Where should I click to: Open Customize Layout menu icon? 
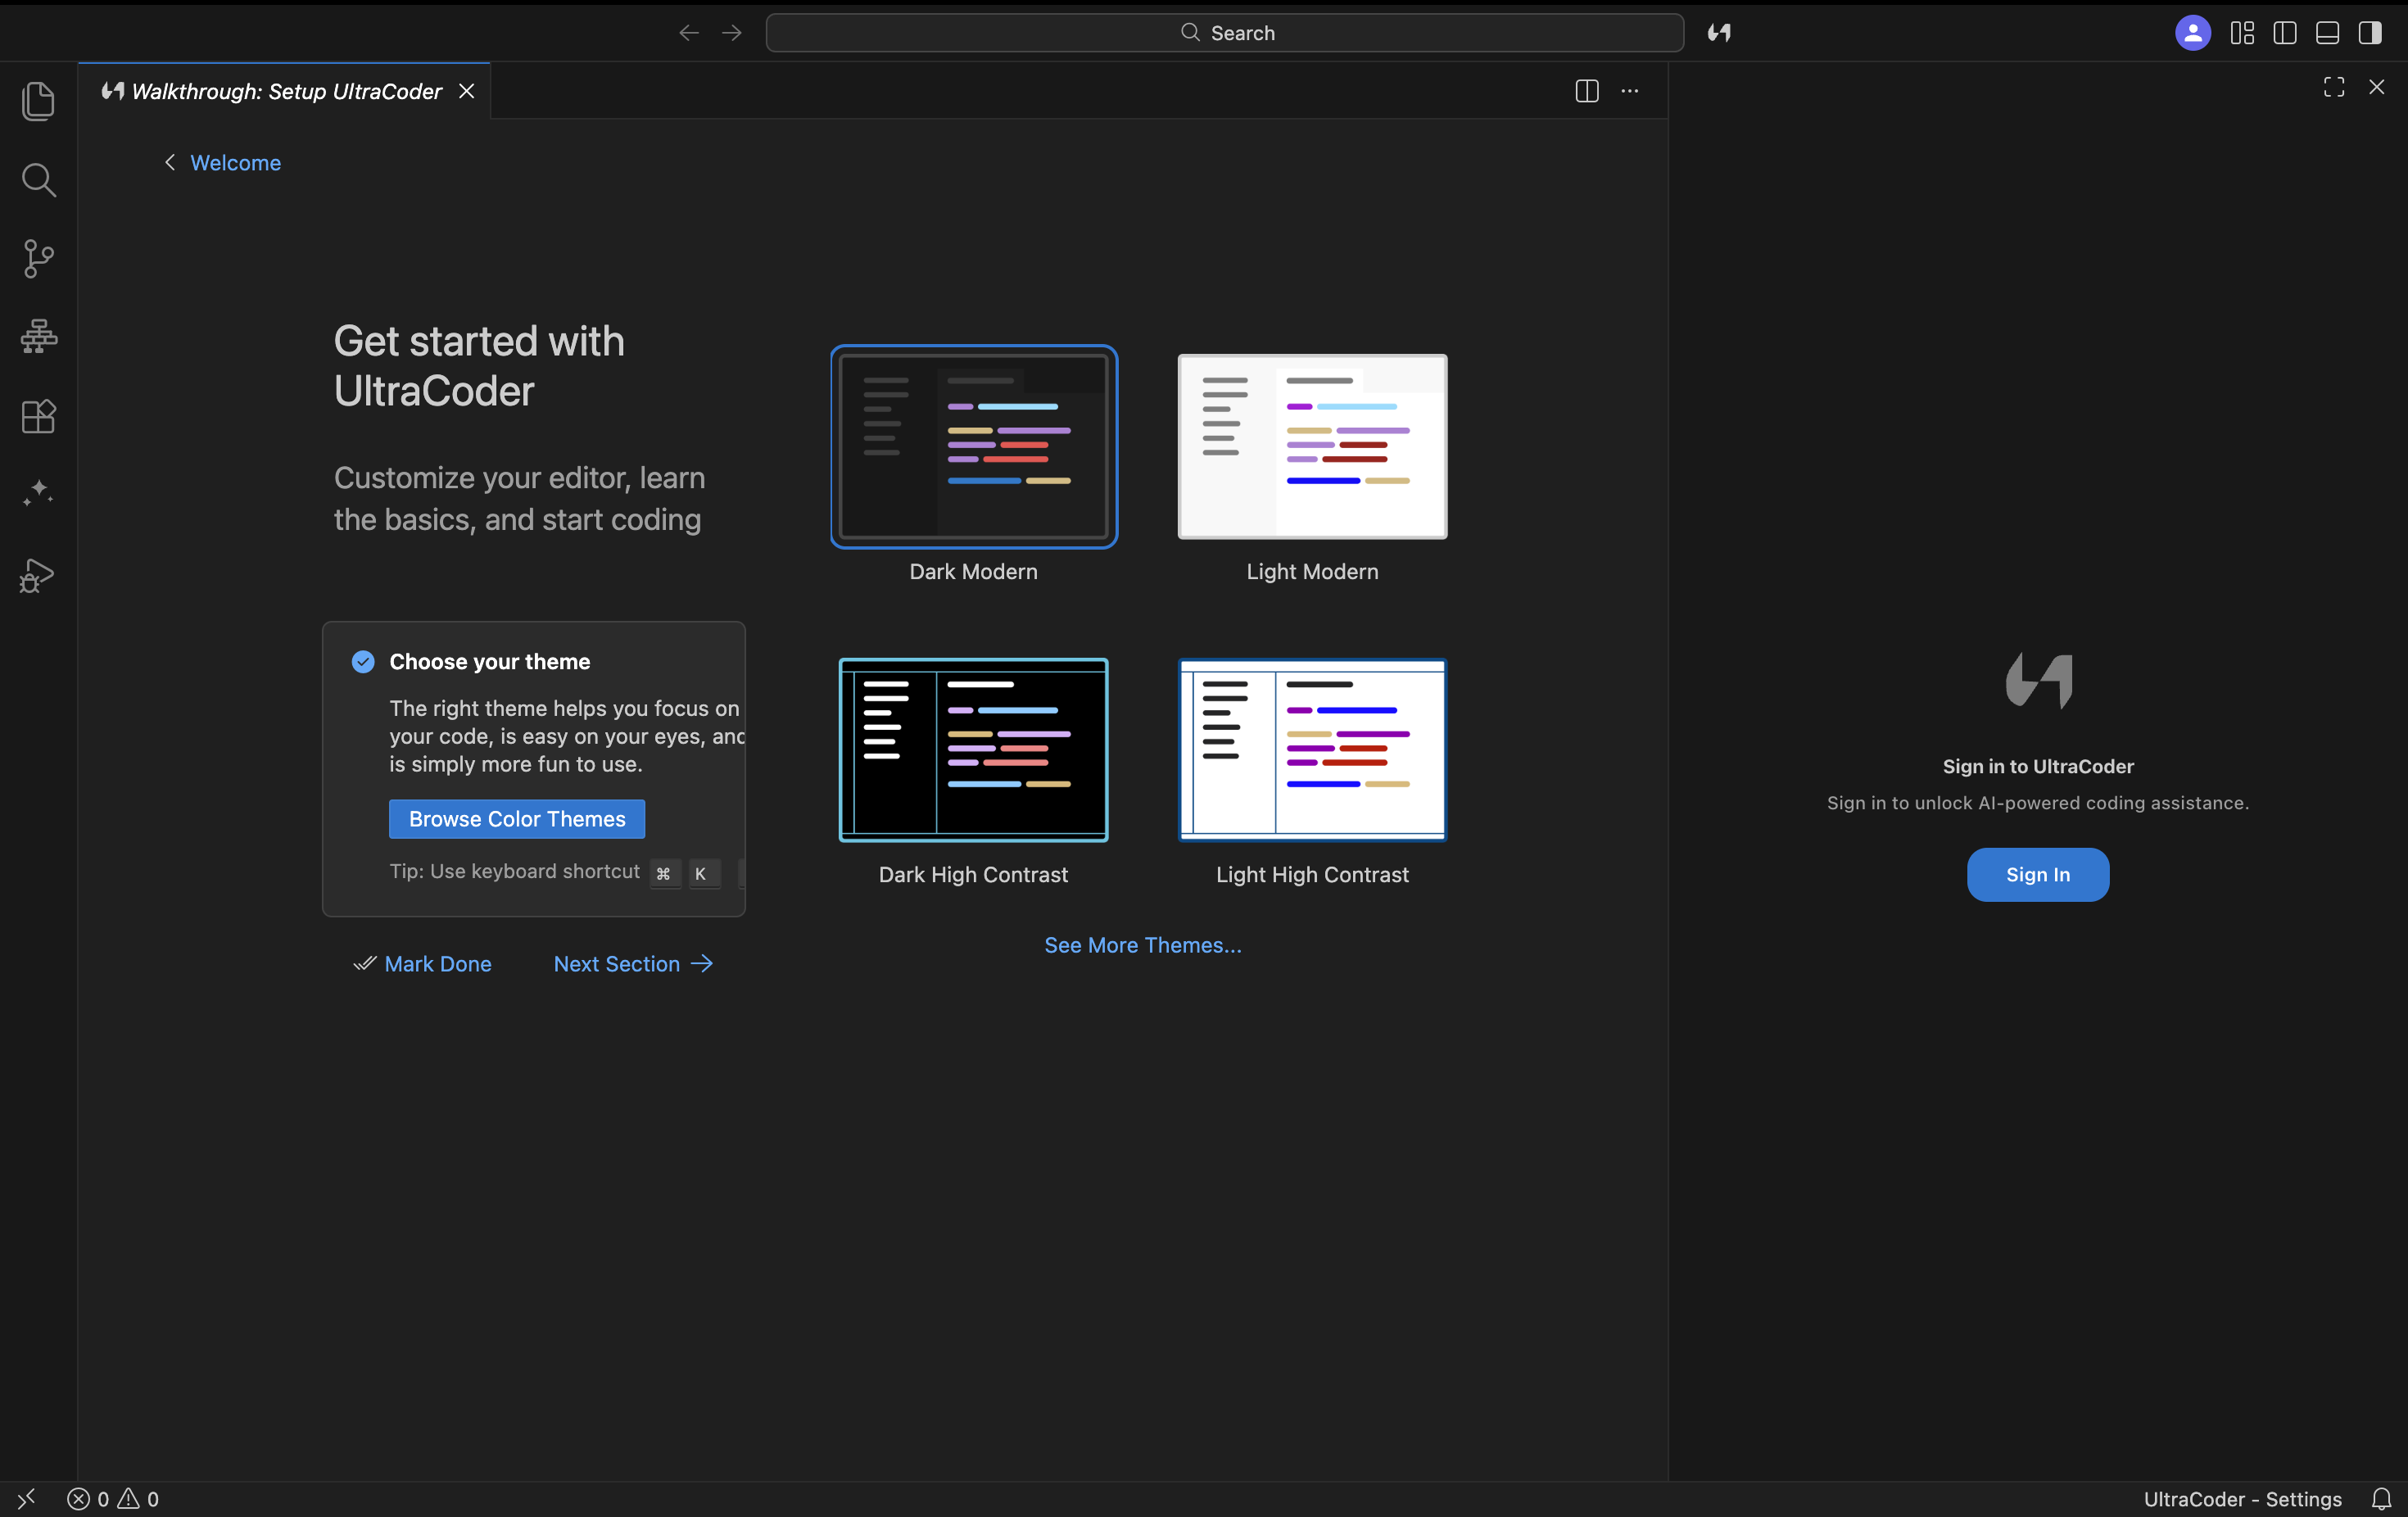coord(2242,33)
